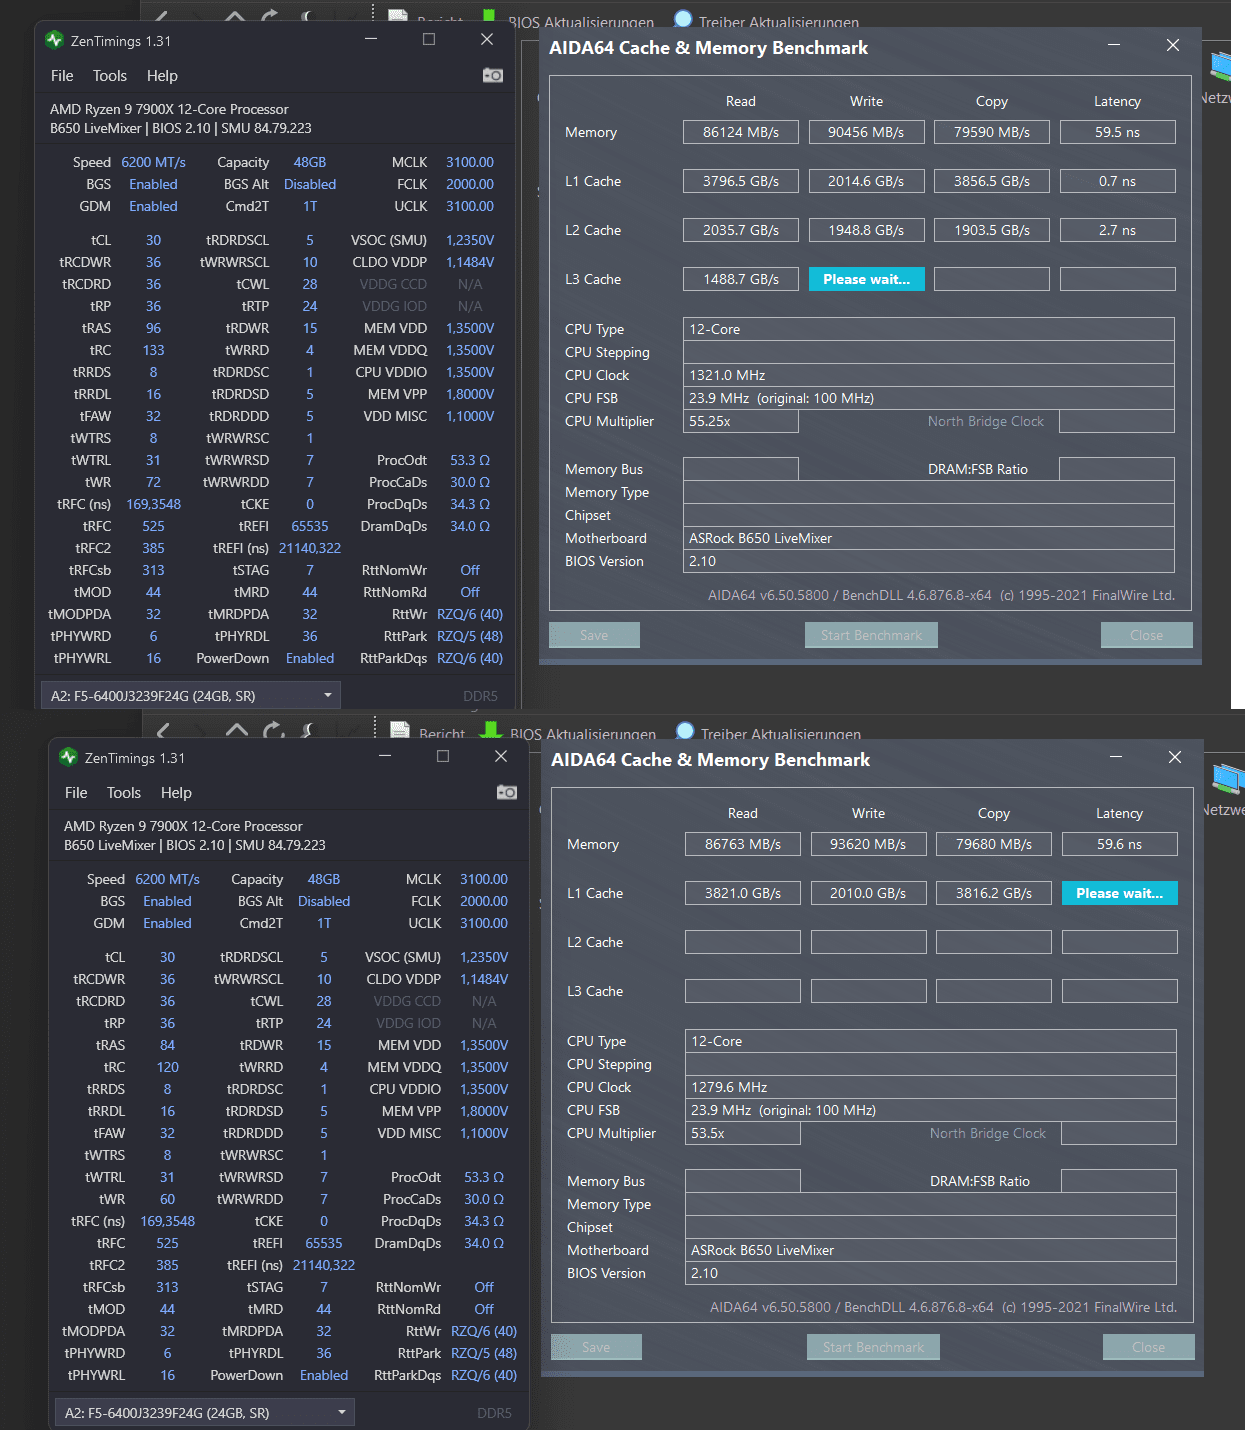Click the memory copy value 79680 MB/s

[x=994, y=844]
